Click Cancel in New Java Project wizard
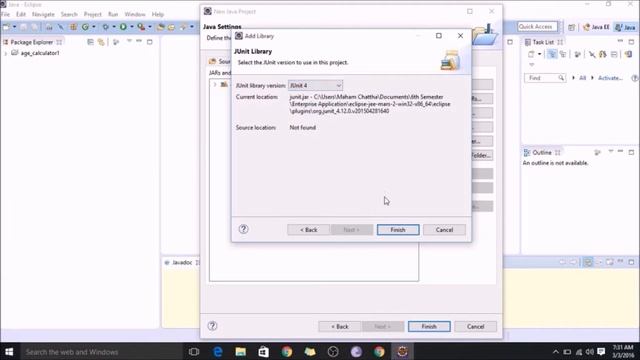 point(476,327)
